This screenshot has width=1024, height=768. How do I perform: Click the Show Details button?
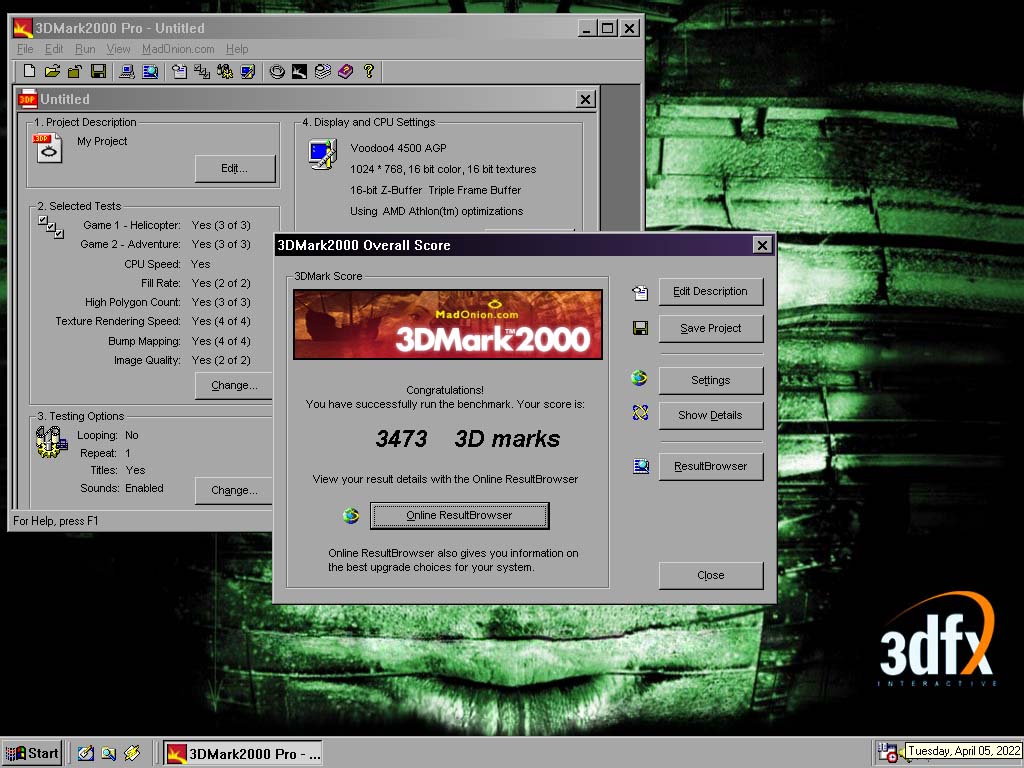pyautogui.click(x=710, y=416)
